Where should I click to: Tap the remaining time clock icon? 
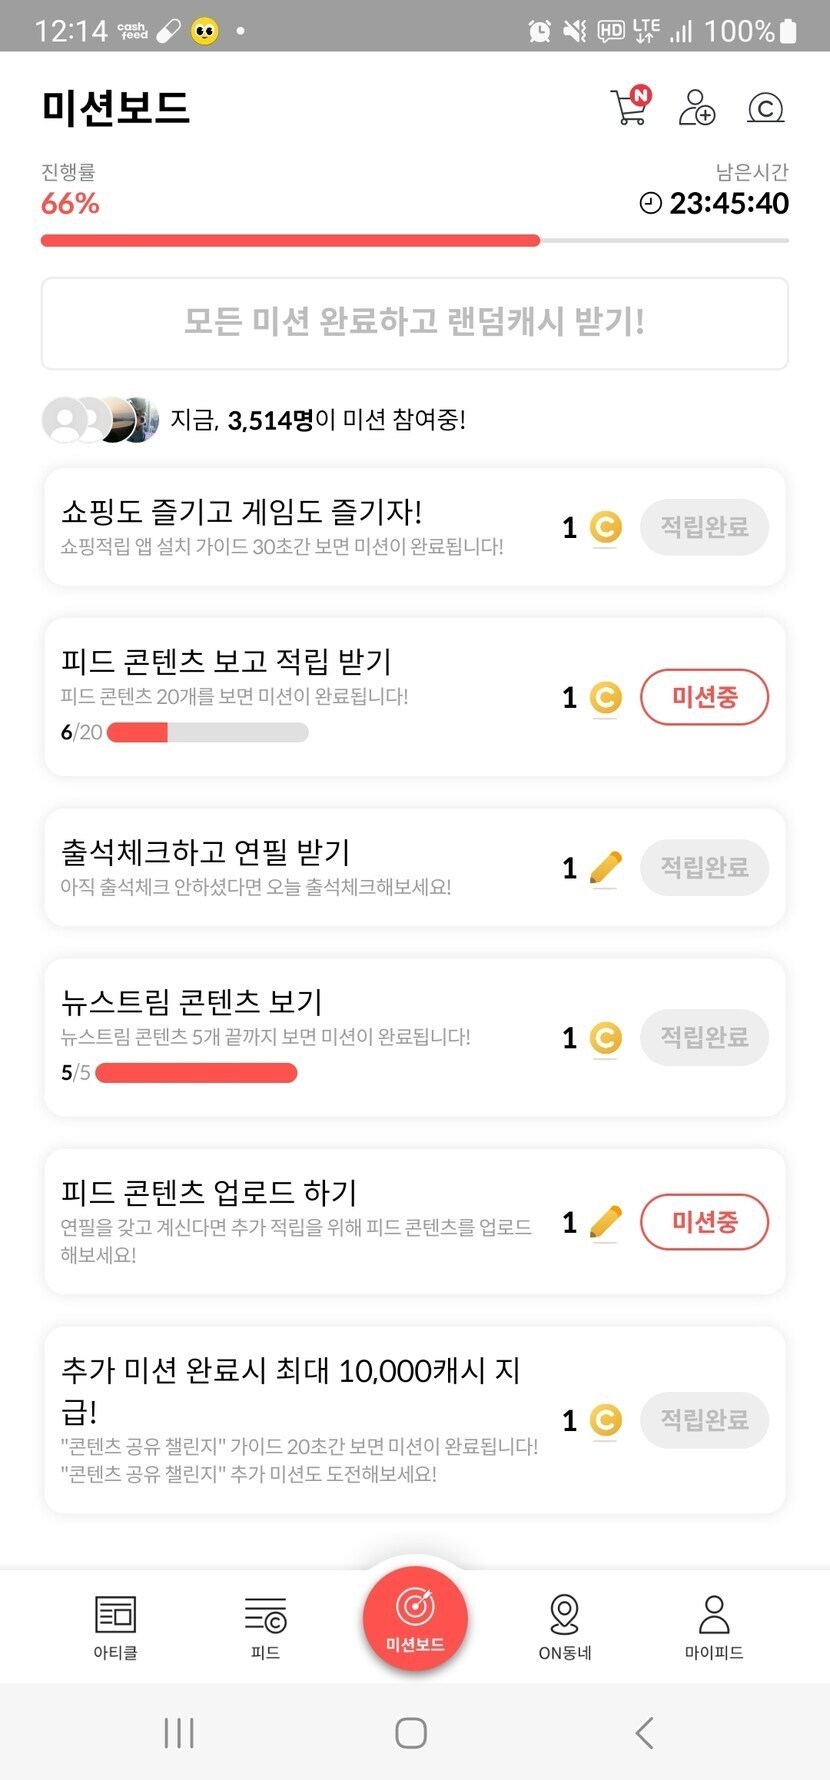click(x=651, y=203)
